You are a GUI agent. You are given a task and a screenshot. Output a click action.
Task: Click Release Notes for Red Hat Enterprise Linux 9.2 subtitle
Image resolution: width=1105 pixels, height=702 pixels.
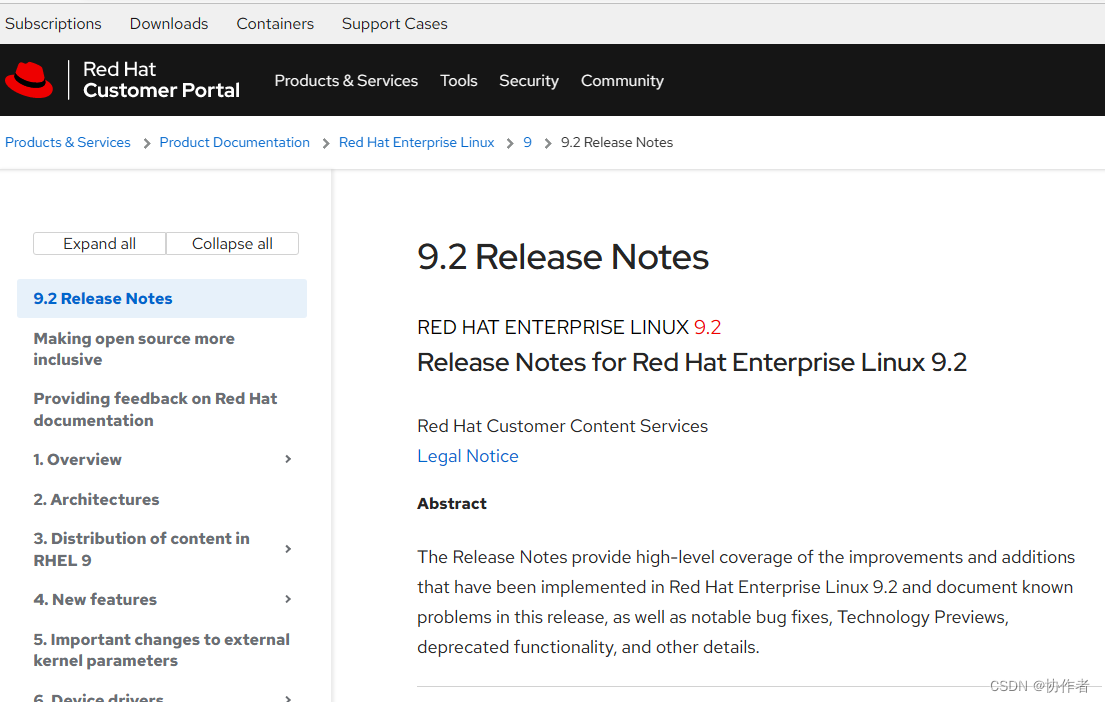click(x=692, y=362)
